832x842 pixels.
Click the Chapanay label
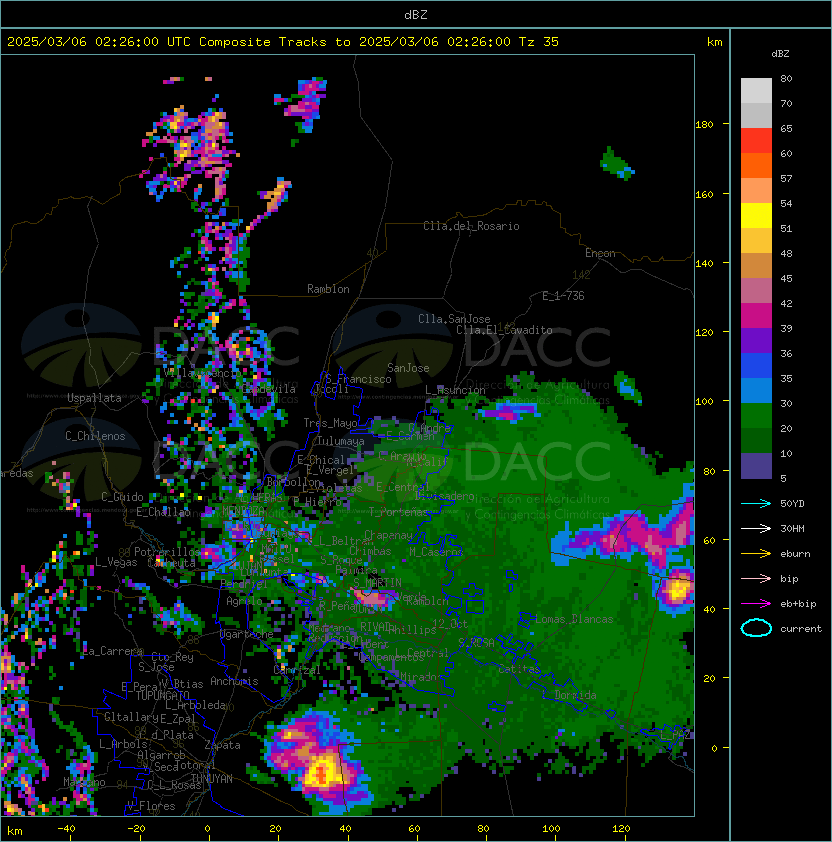[388, 535]
